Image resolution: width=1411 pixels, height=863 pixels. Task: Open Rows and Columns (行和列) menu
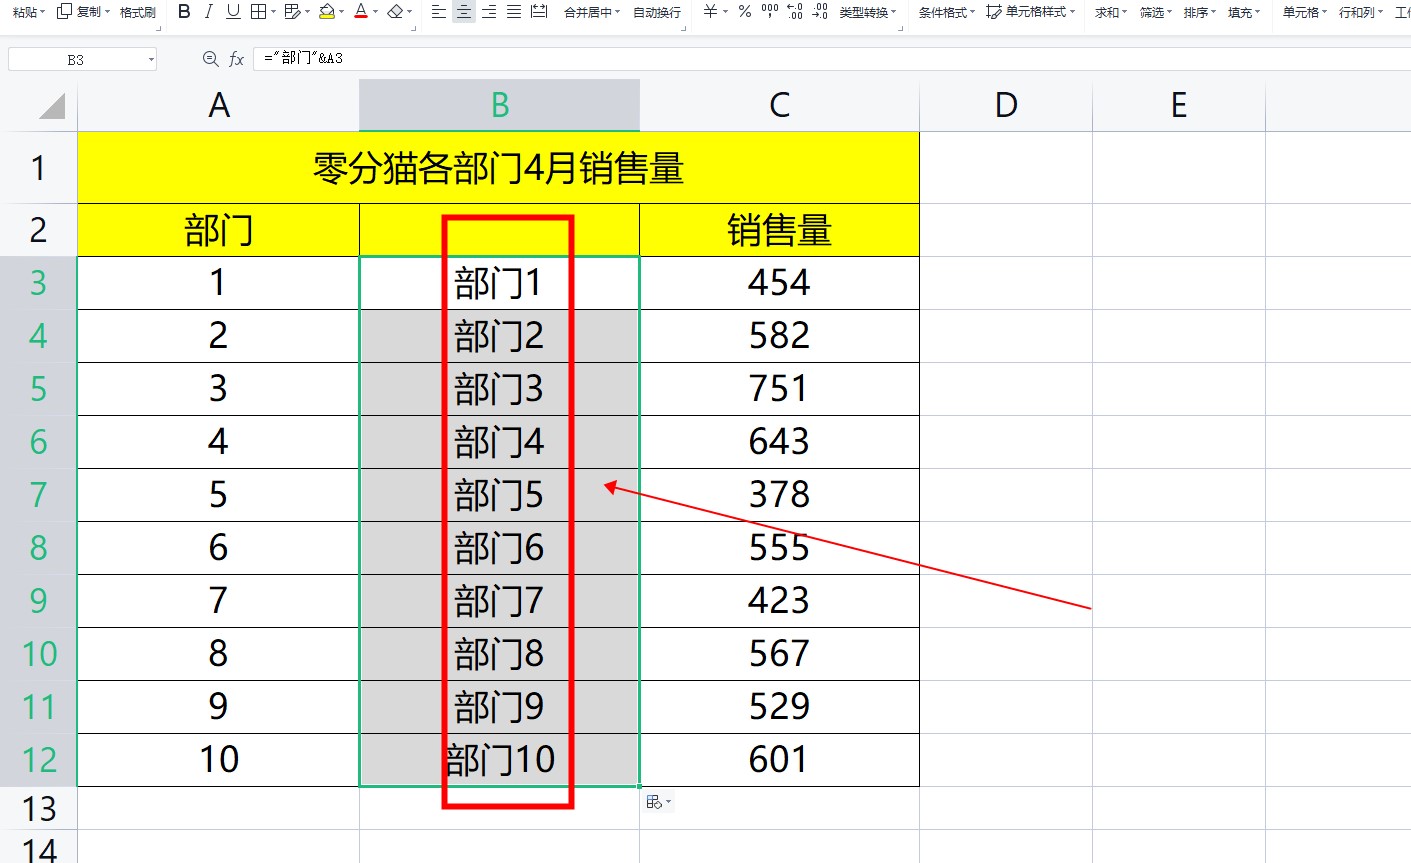[1361, 12]
